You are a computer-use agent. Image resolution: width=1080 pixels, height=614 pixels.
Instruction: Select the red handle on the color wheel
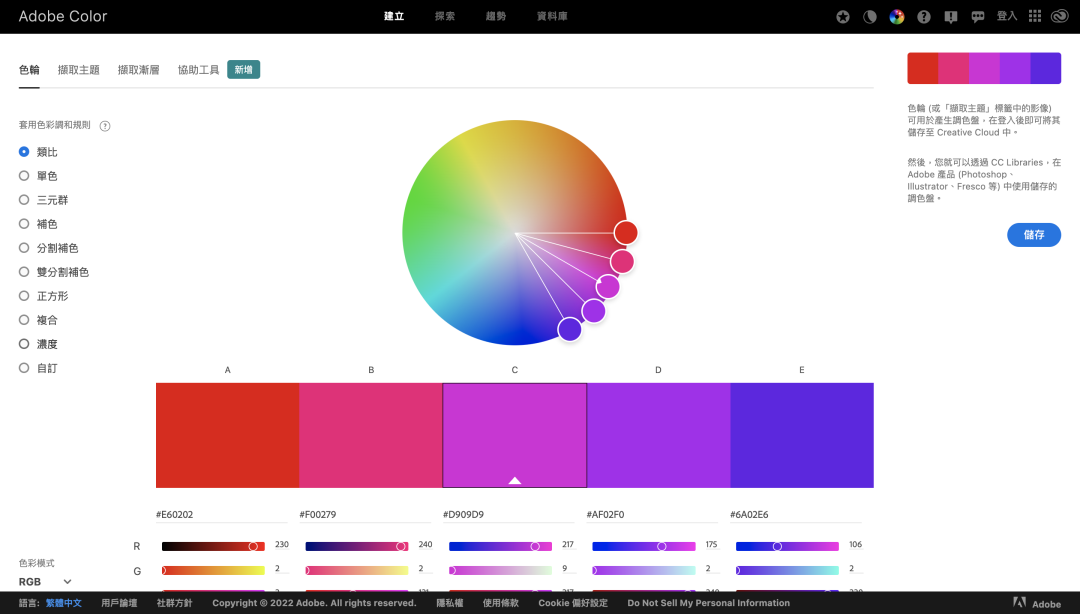(x=625, y=233)
